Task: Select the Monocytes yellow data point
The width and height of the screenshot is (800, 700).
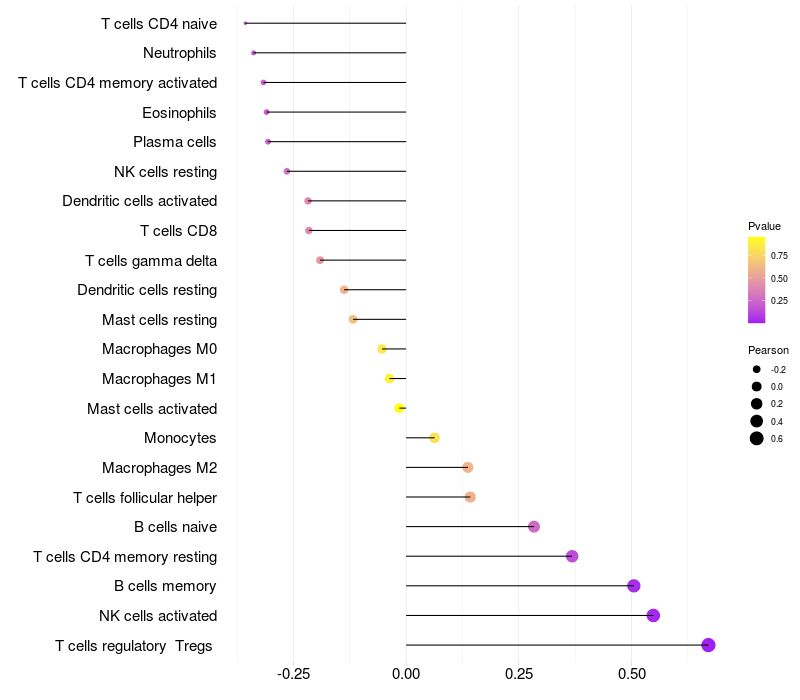Action: click(434, 438)
